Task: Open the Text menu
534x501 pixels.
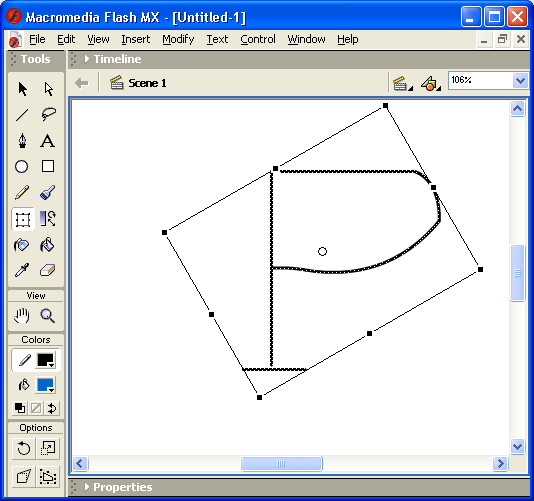Action: click(217, 40)
